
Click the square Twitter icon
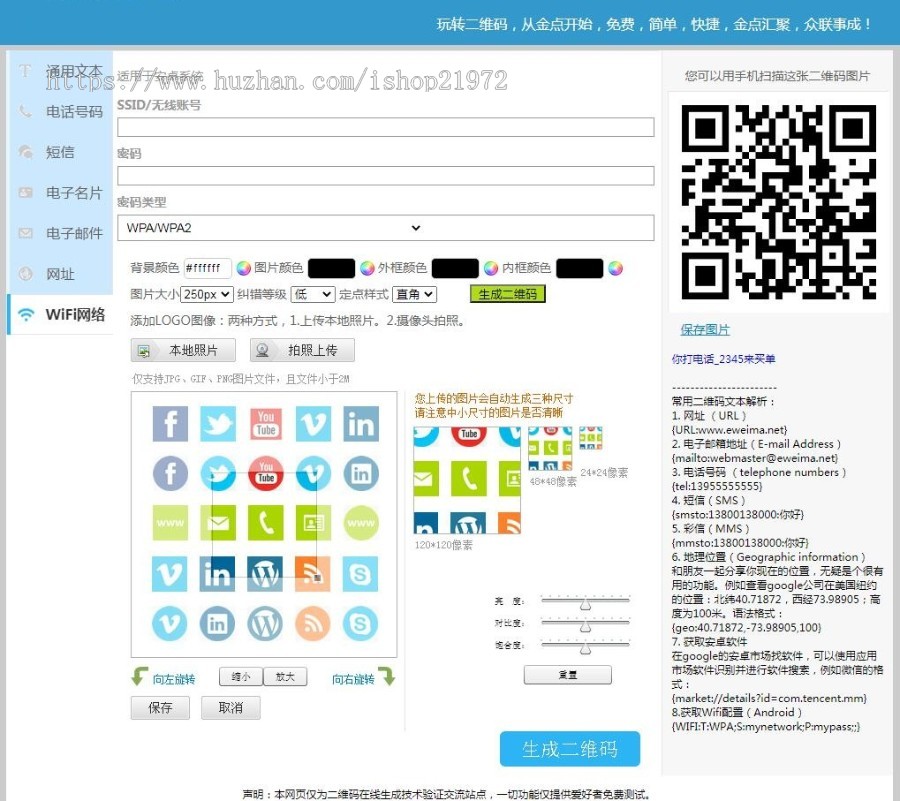coord(218,424)
